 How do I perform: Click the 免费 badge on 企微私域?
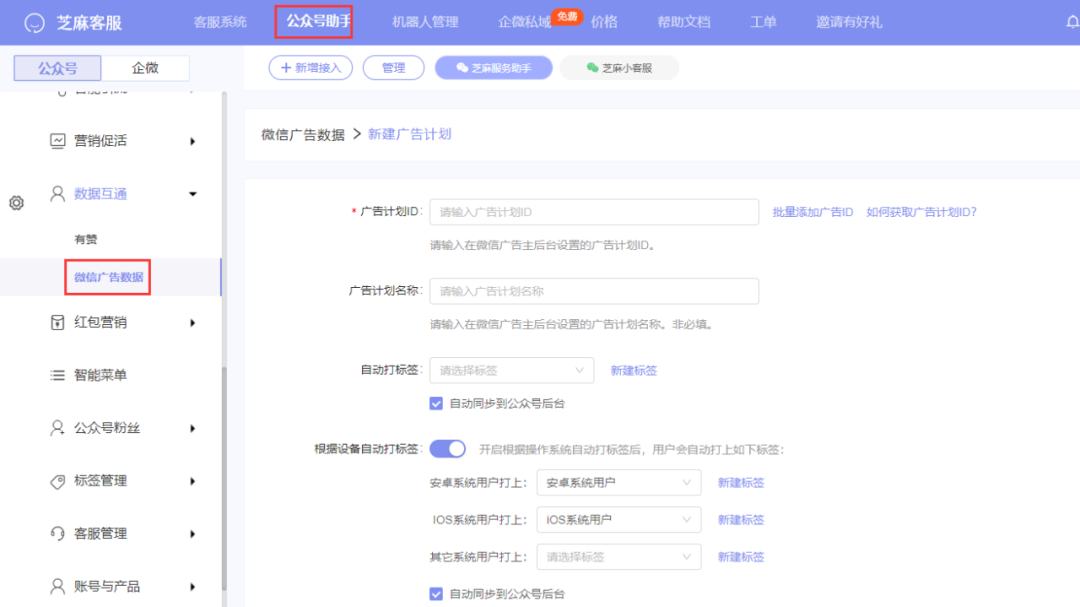point(567,16)
